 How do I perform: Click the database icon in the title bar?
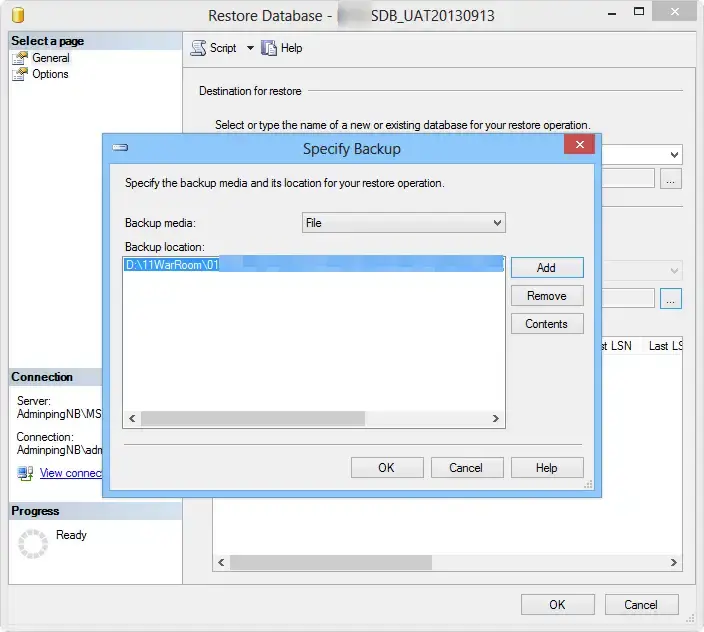18,15
